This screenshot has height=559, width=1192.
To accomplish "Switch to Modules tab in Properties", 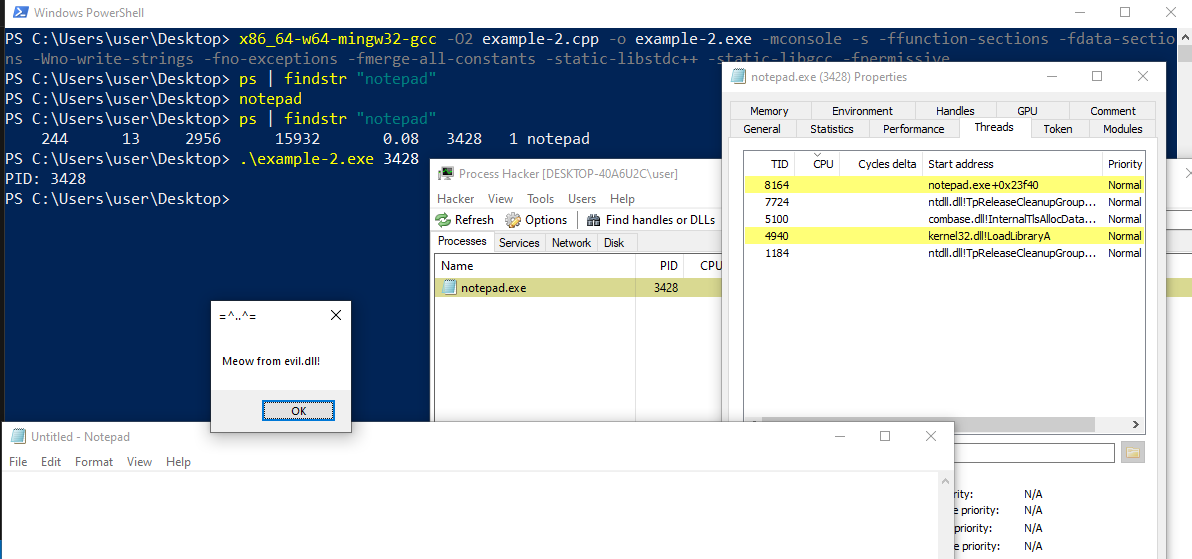I will (x=1122, y=129).
